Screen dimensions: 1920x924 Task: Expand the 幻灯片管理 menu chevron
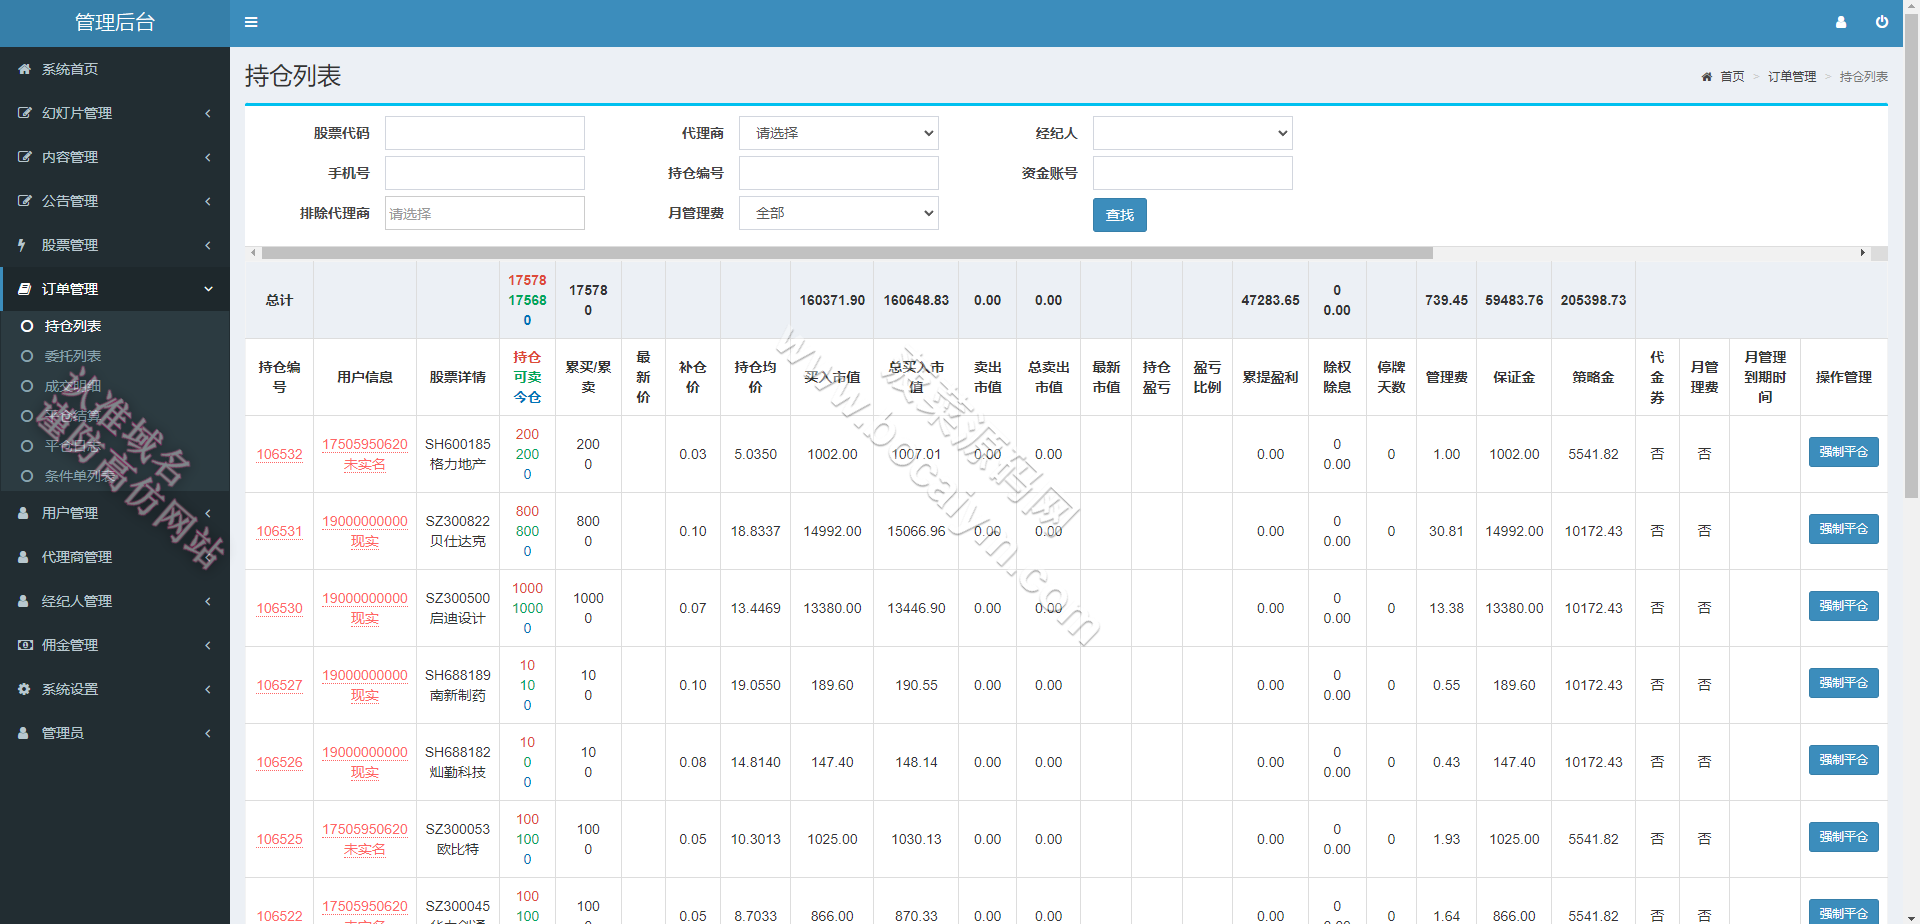(208, 113)
